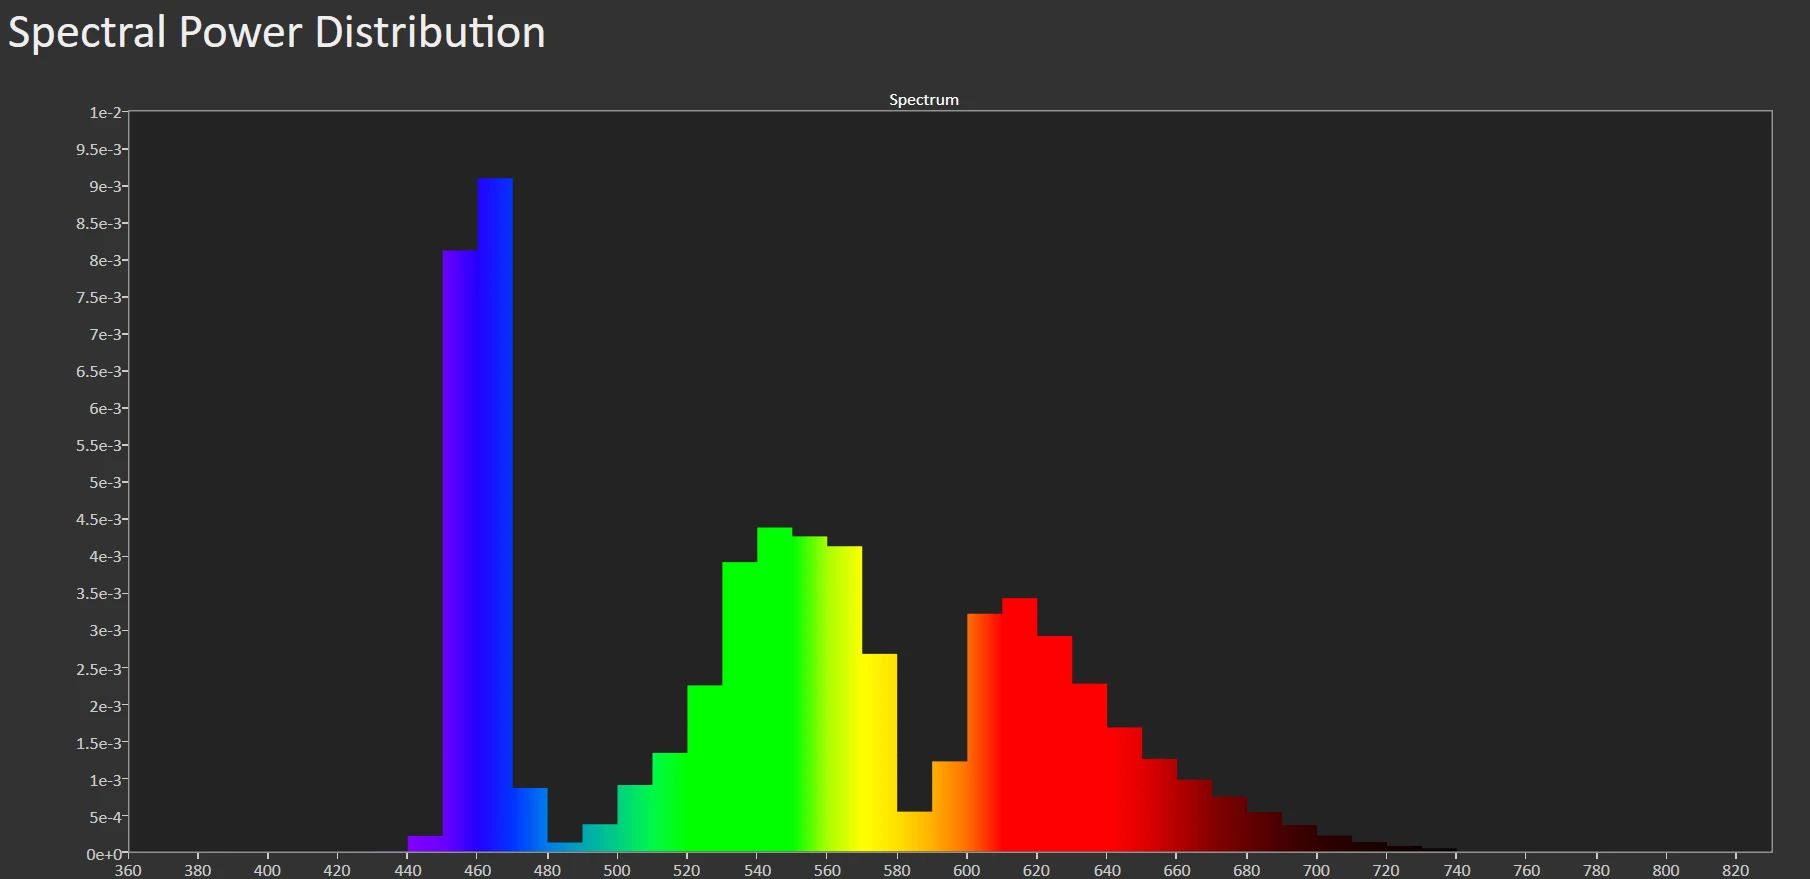Image resolution: width=1810 pixels, height=879 pixels.
Task: Click the 'Spectrum' chart title
Action: point(923,100)
